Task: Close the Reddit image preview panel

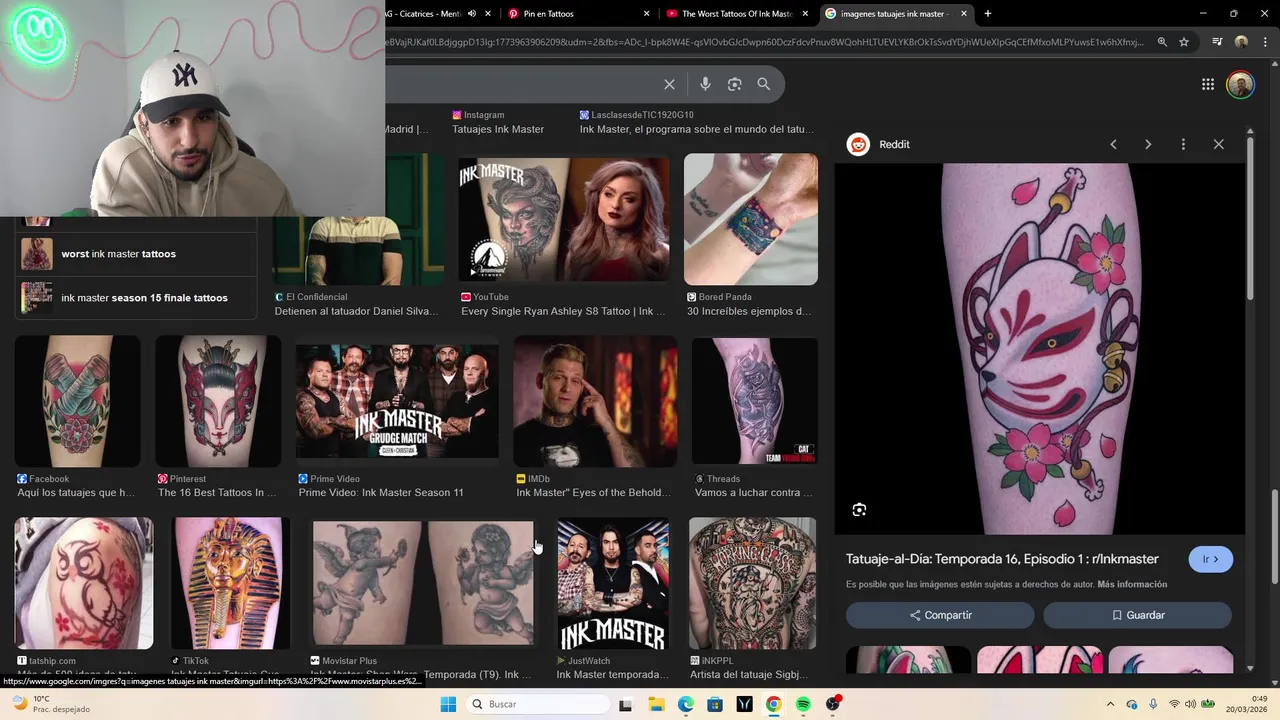Action: pyautogui.click(x=1218, y=144)
